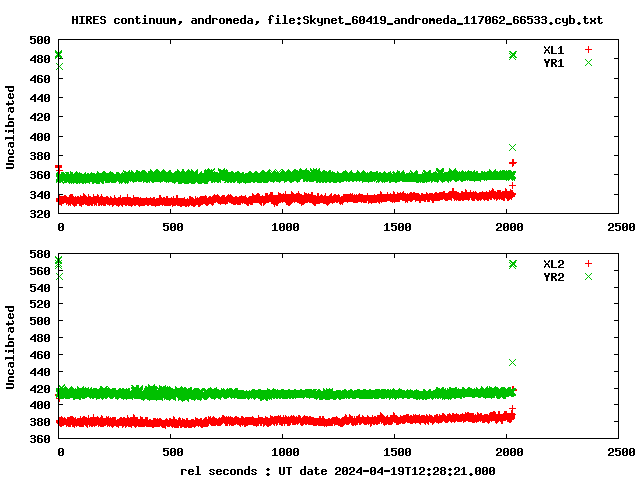Click the 1500 x-axis label under the bottom plot
Image resolution: width=640 pixels, height=480 pixels.
397,452
